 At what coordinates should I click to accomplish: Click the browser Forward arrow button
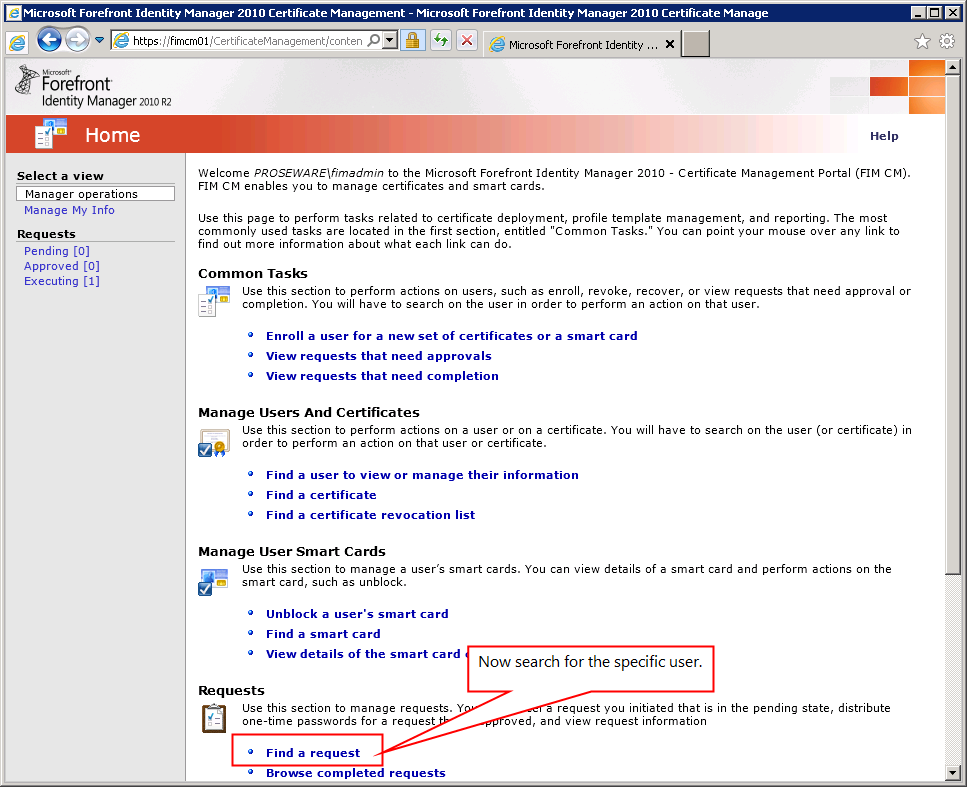tap(77, 41)
